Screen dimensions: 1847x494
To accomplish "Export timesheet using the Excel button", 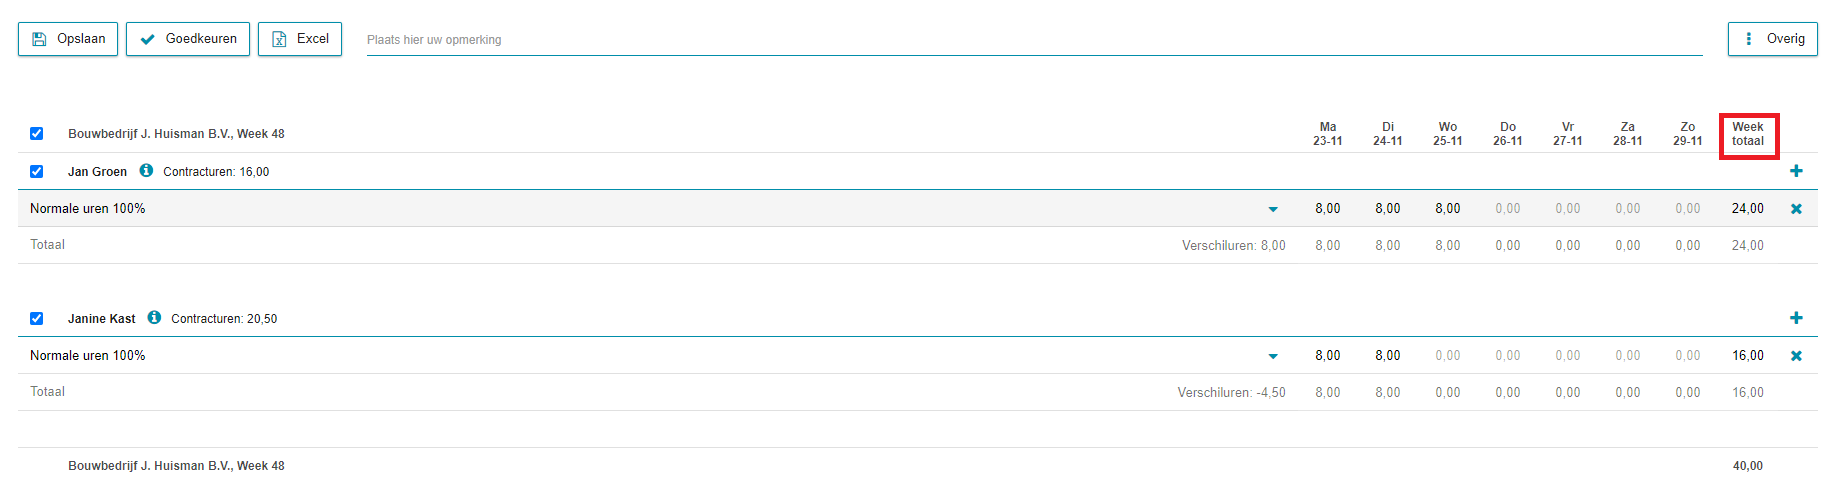I will click(x=300, y=39).
